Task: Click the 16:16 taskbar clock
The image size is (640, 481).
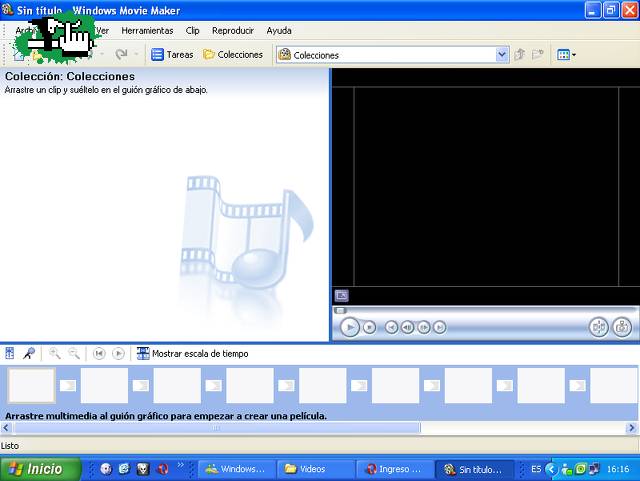Action: [x=618, y=469]
